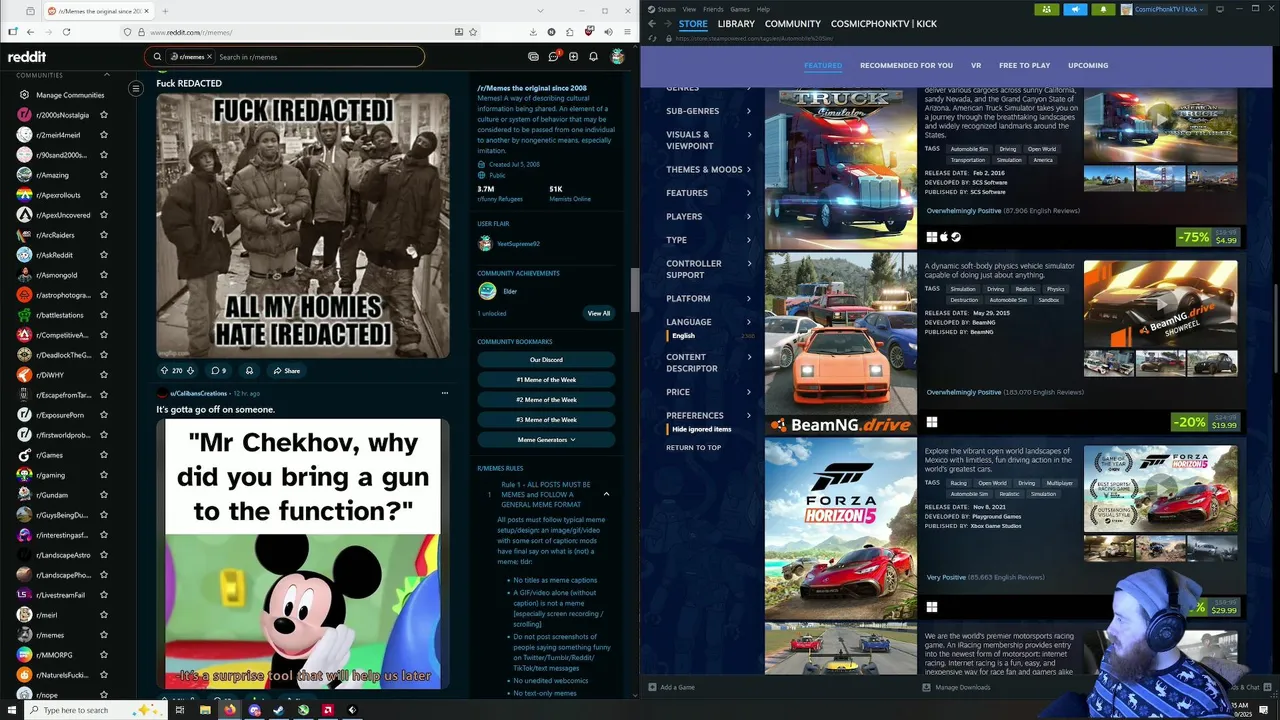Image resolution: width=1280 pixels, height=720 pixels.
Task: Expand Meme Generators bookmark dropdown
Action: tap(546, 440)
